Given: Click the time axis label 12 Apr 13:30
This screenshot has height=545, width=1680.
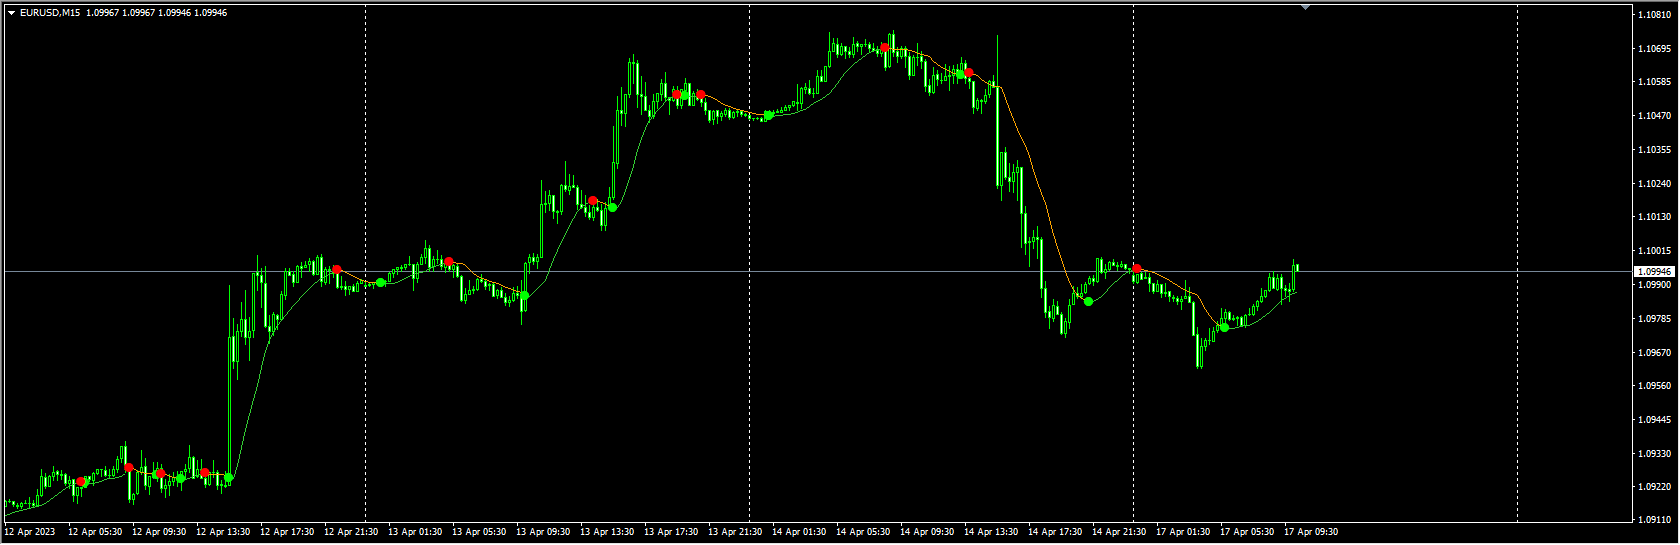Looking at the screenshot, I should pyautogui.click(x=223, y=532).
